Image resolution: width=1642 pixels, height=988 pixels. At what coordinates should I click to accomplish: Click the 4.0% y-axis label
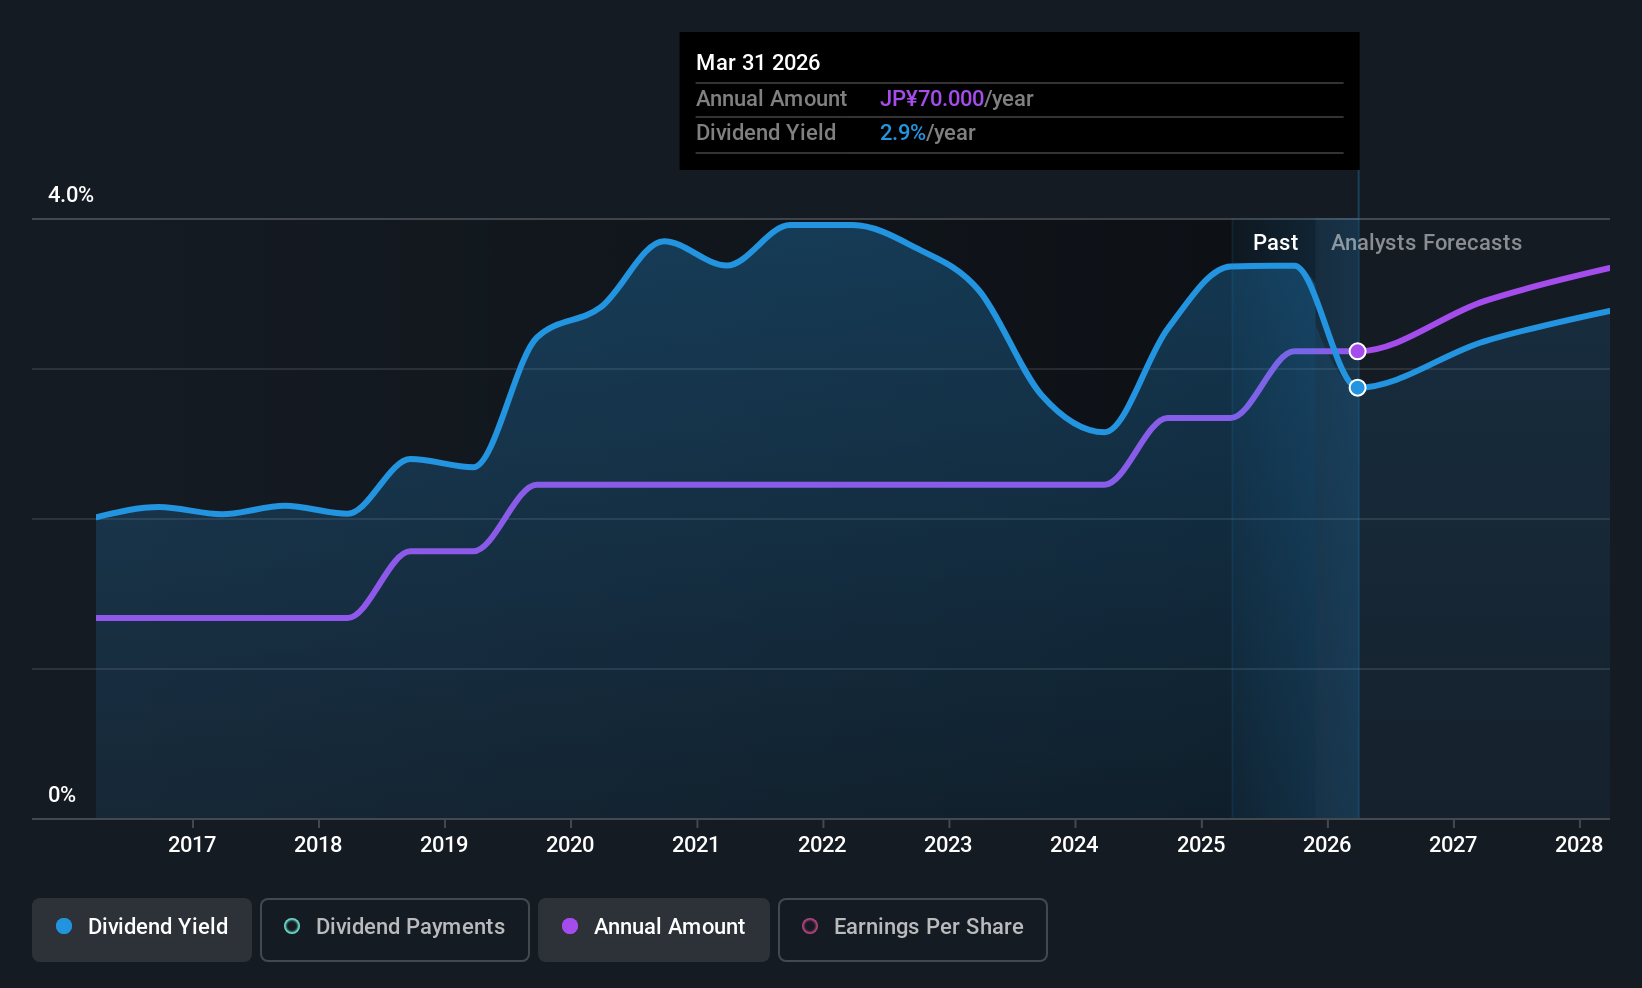tap(71, 195)
